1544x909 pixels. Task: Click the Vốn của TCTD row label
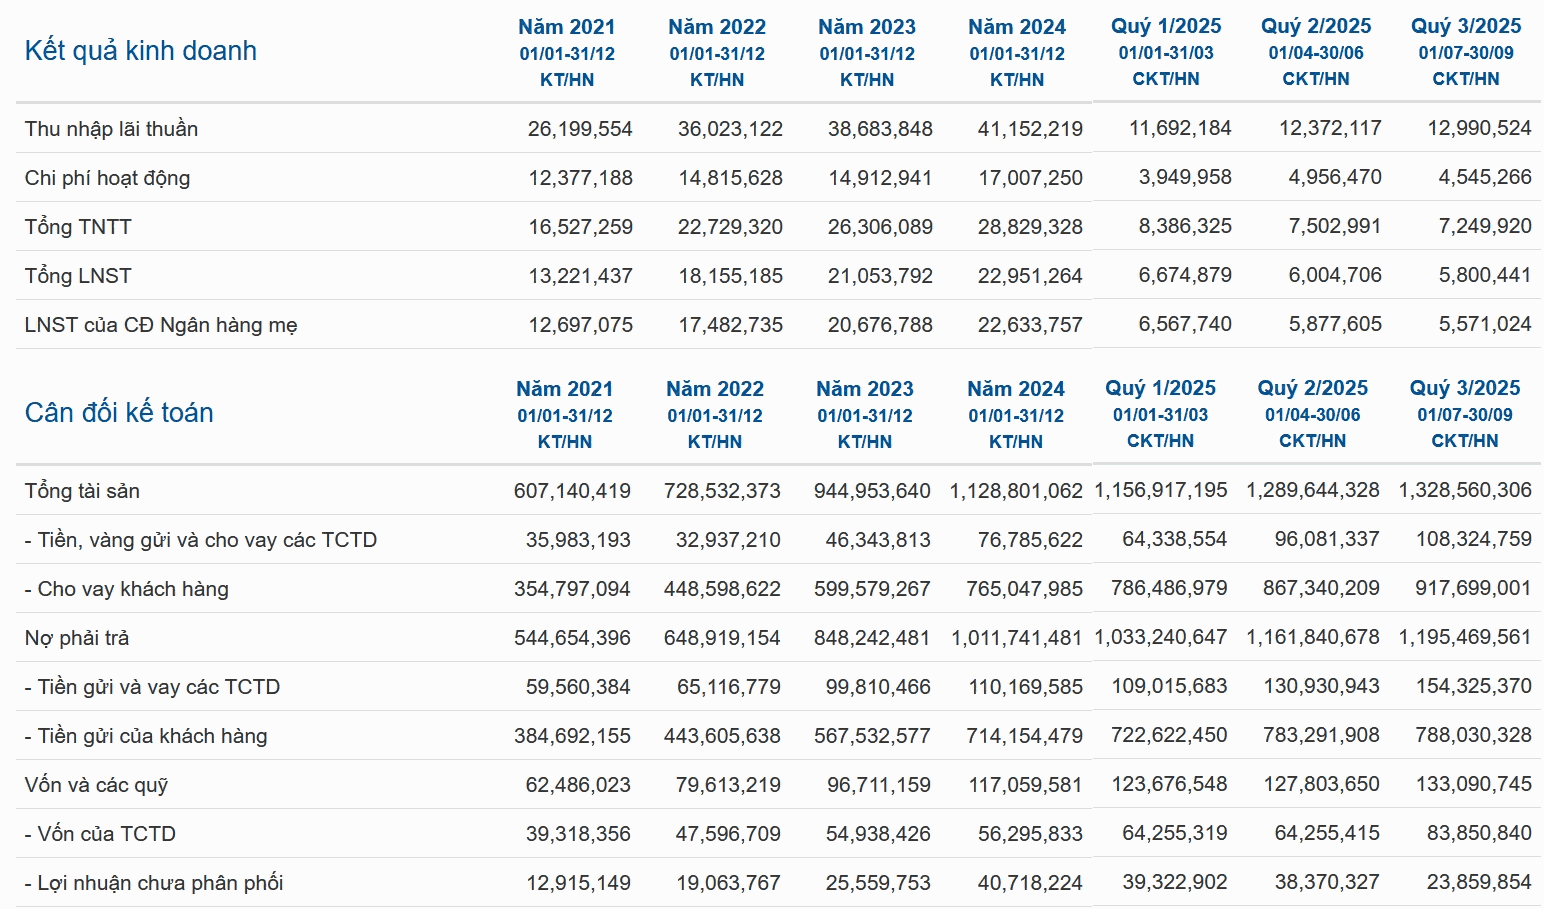click(x=100, y=834)
